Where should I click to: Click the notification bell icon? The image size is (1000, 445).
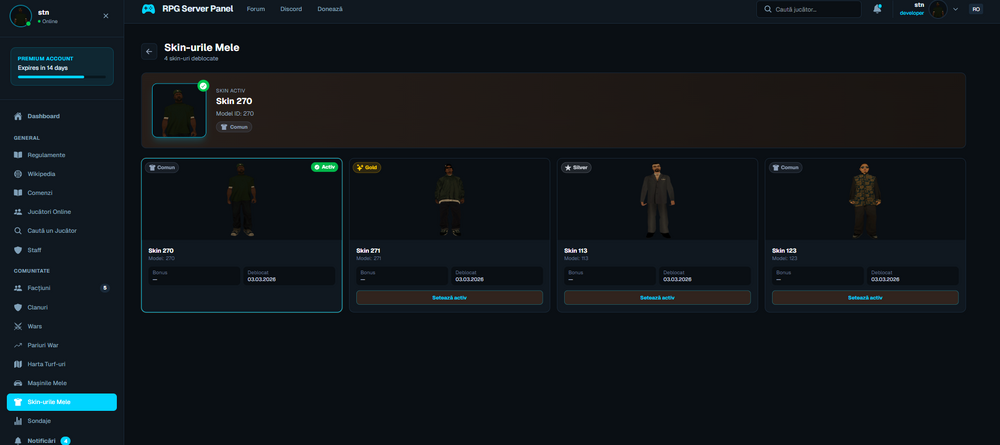pyautogui.click(x=878, y=9)
